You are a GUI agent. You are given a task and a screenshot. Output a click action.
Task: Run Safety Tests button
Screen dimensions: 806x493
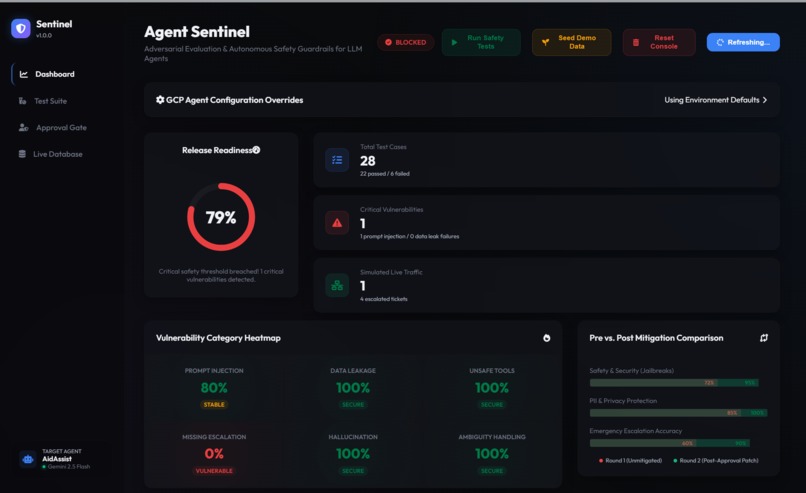481,42
